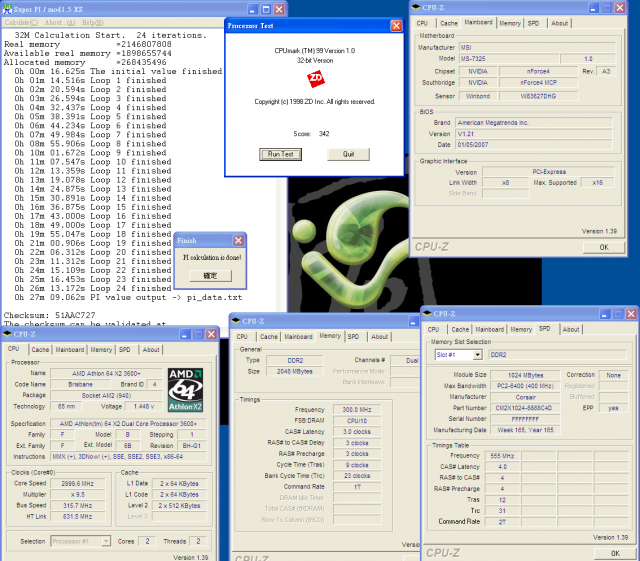The width and height of the screenshot is (640, 561).
Task: Select Cache tab in SPD window
Action: click(460, 329)
